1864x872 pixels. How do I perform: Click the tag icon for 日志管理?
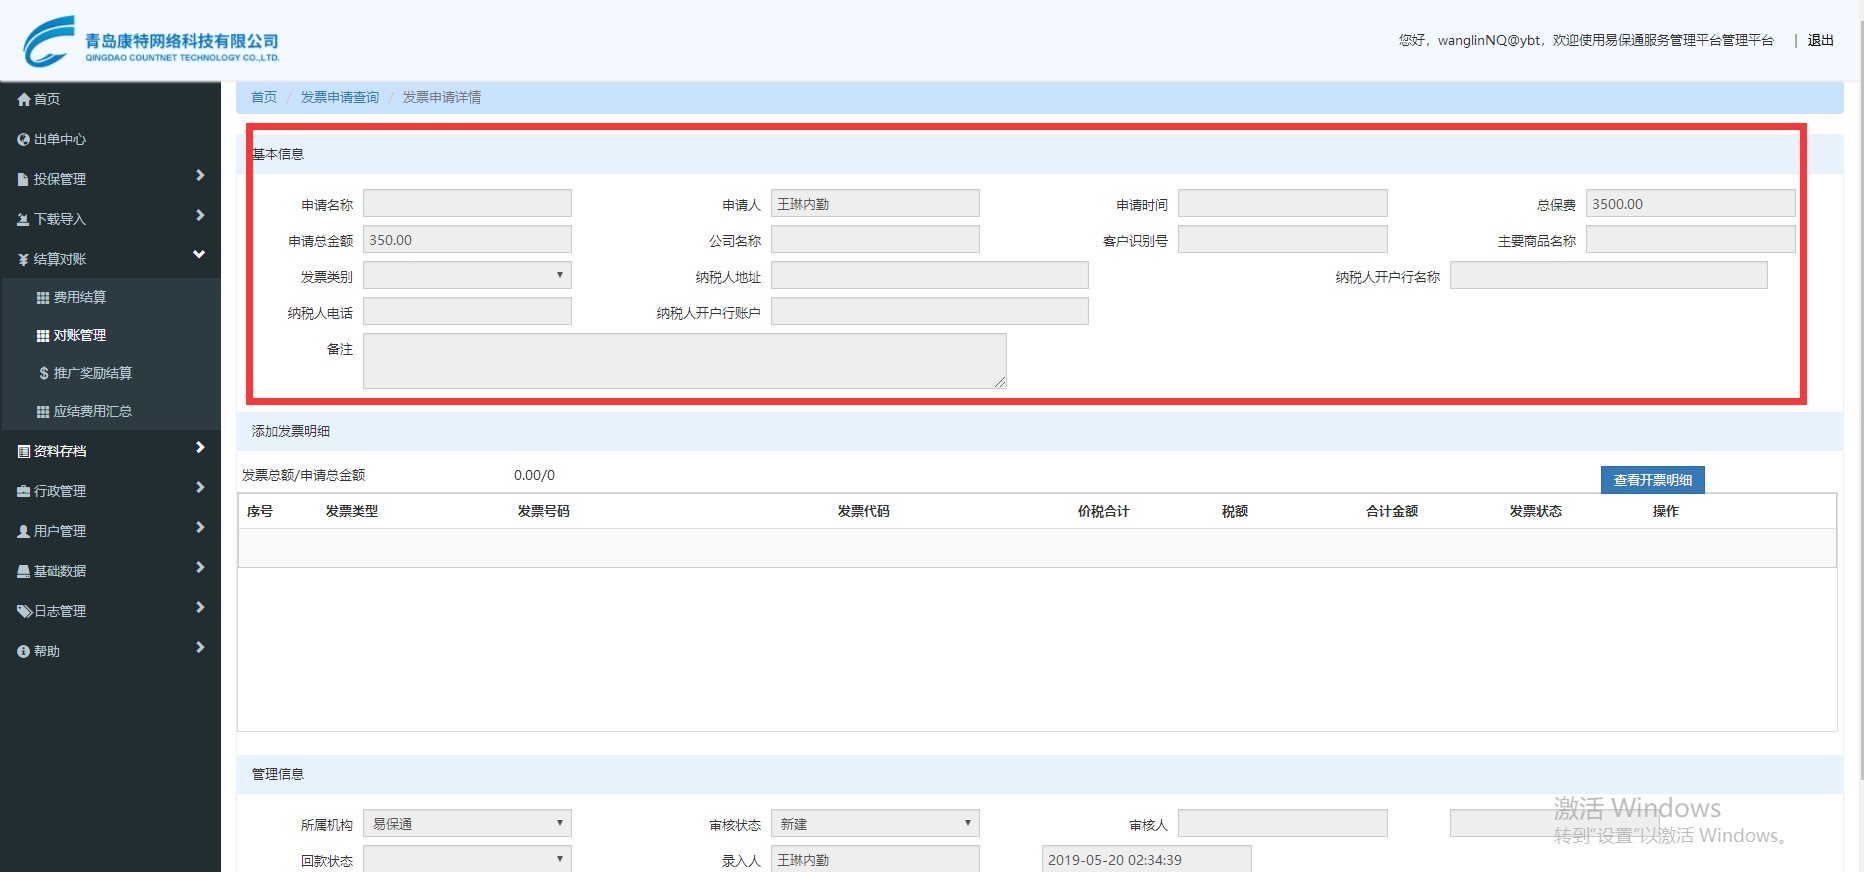point(24,611)
